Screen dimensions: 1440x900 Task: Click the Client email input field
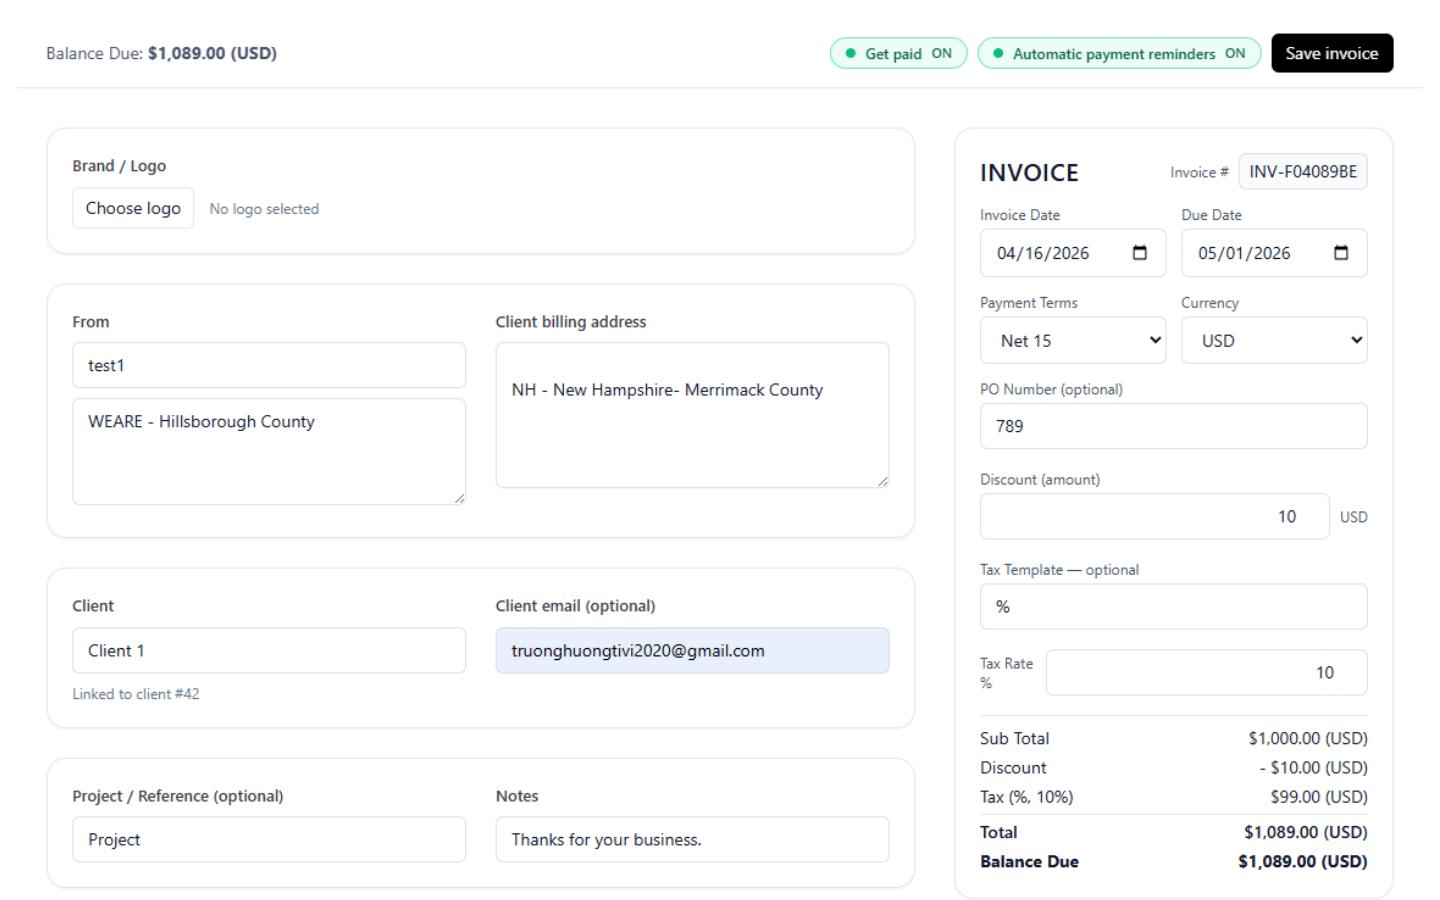(x=692, y=650)
